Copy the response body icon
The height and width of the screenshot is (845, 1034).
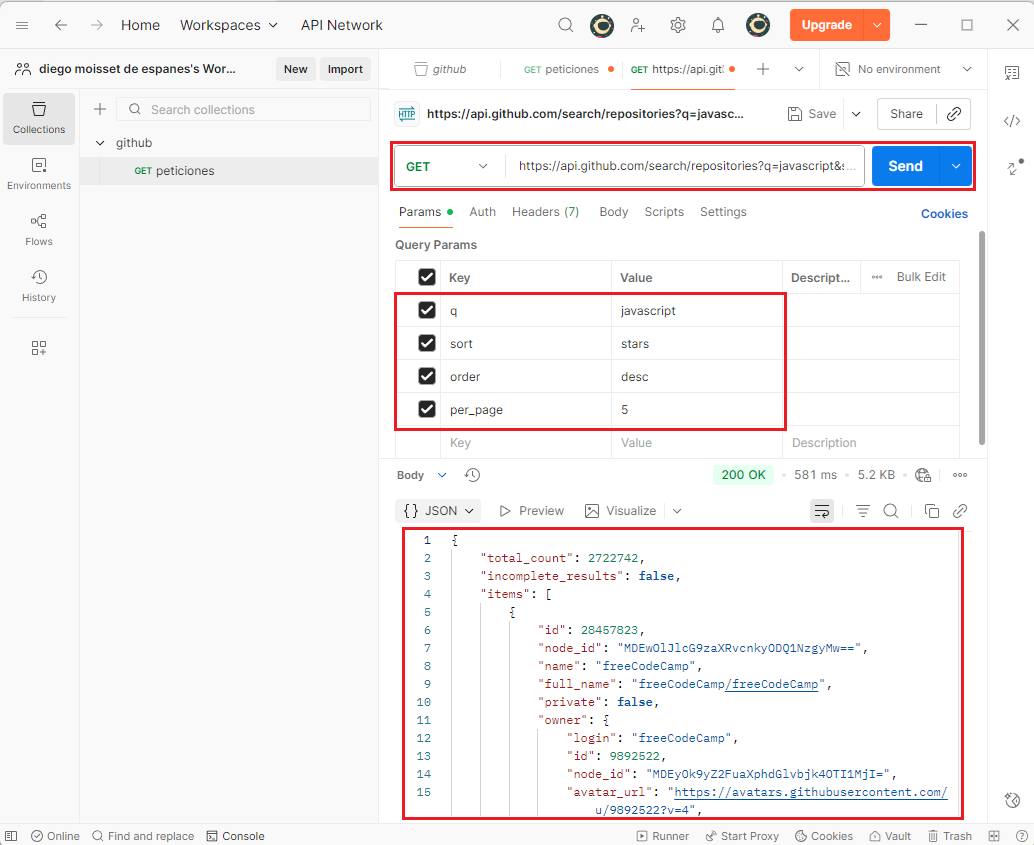(x=931, y=511)
